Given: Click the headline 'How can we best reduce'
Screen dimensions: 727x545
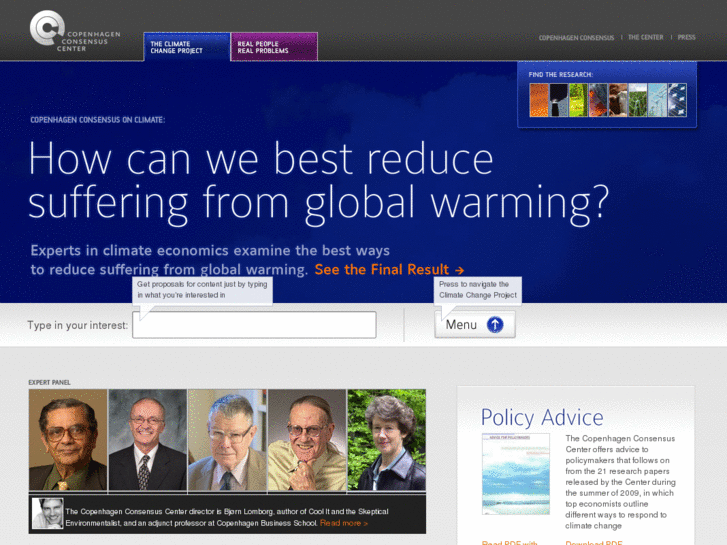Looking at the screenshot, I should pos(261,159).
